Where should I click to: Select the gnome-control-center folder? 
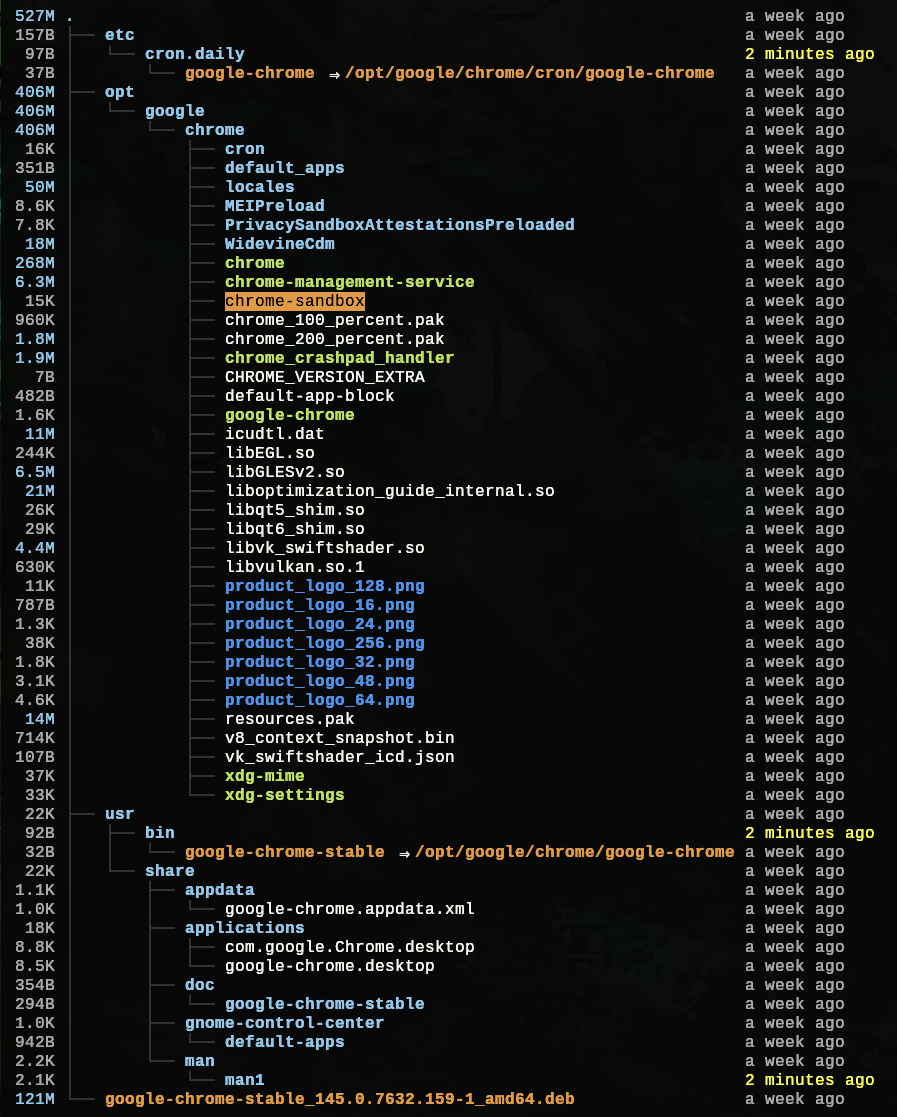pyautogui.click(x=284, y=1023)
